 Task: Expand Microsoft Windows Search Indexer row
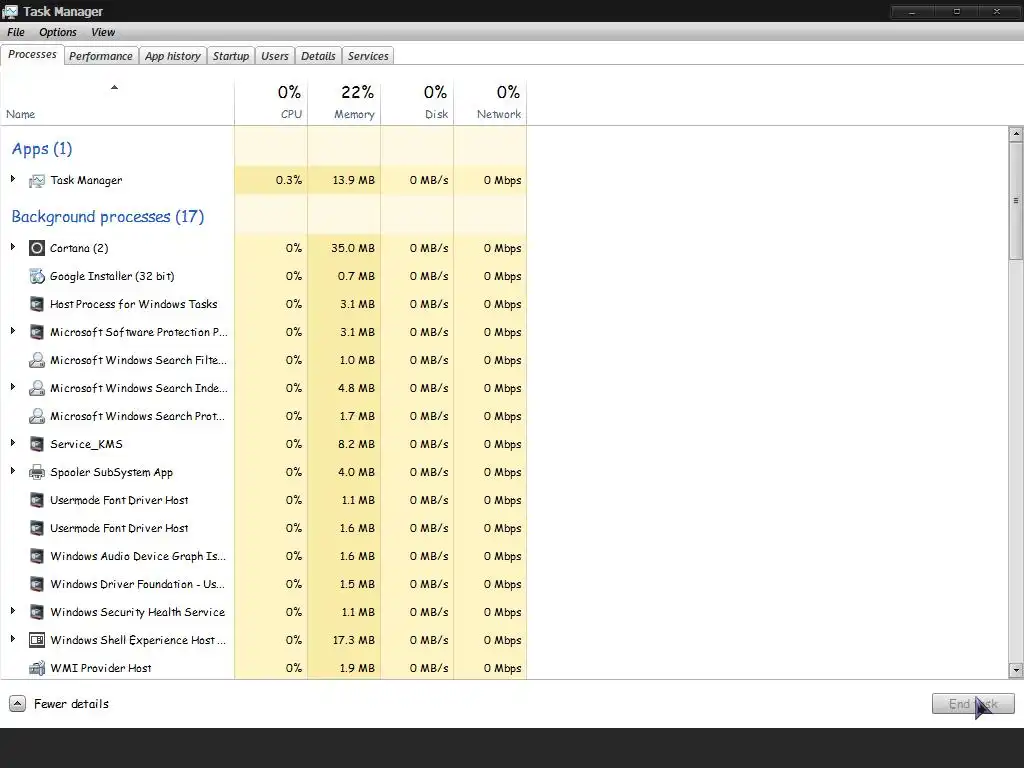(12, 387)
